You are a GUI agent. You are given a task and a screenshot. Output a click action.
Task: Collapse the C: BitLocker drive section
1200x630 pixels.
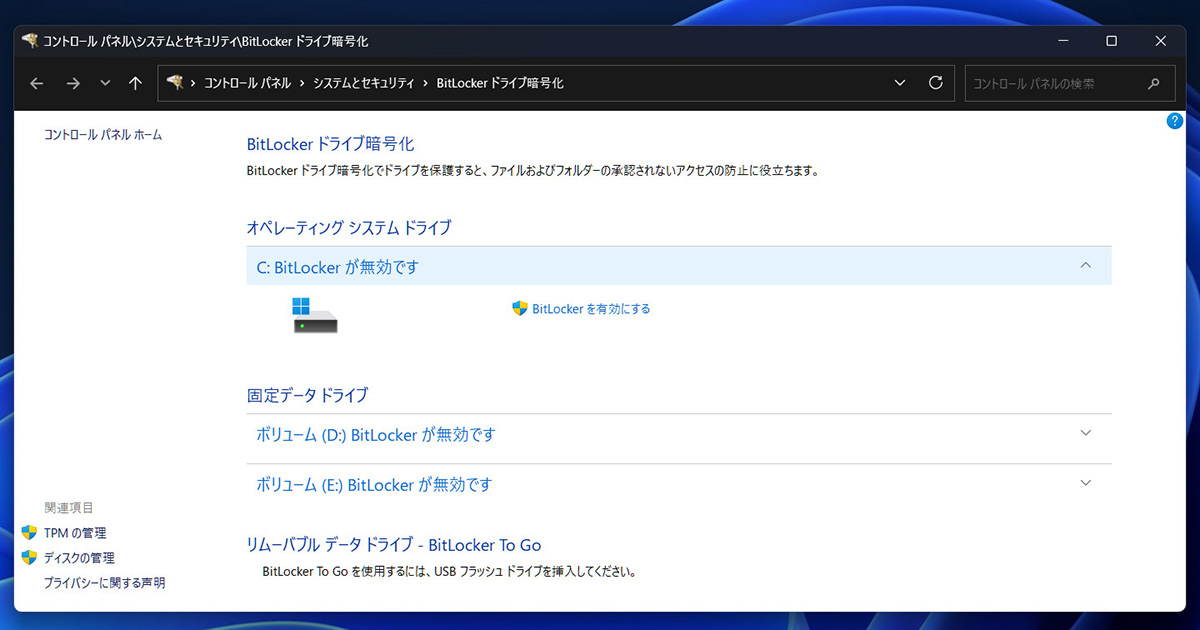(1086, 266)
